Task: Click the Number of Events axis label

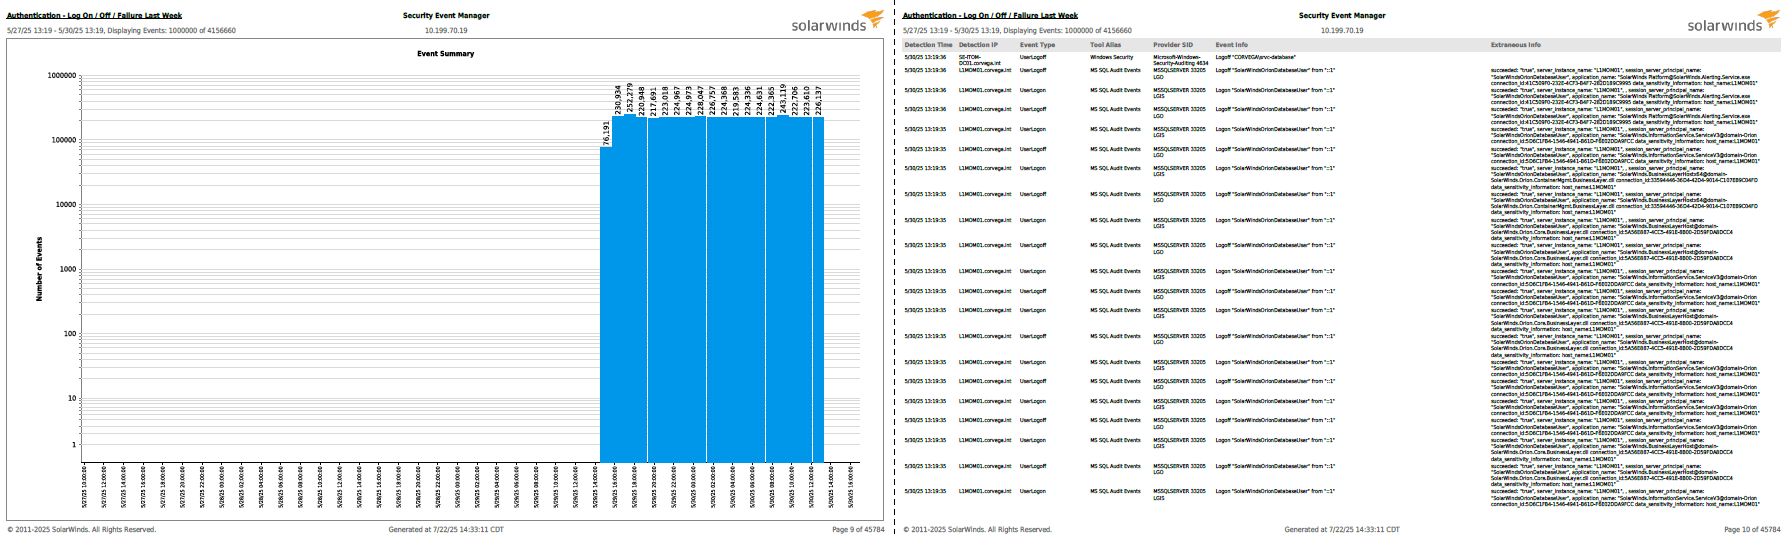Action: 40,269
